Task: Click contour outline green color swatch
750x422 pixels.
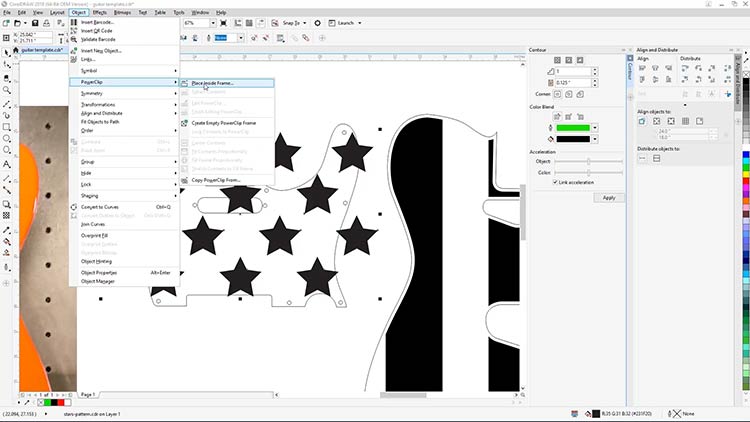Action: tap(573, 128)
